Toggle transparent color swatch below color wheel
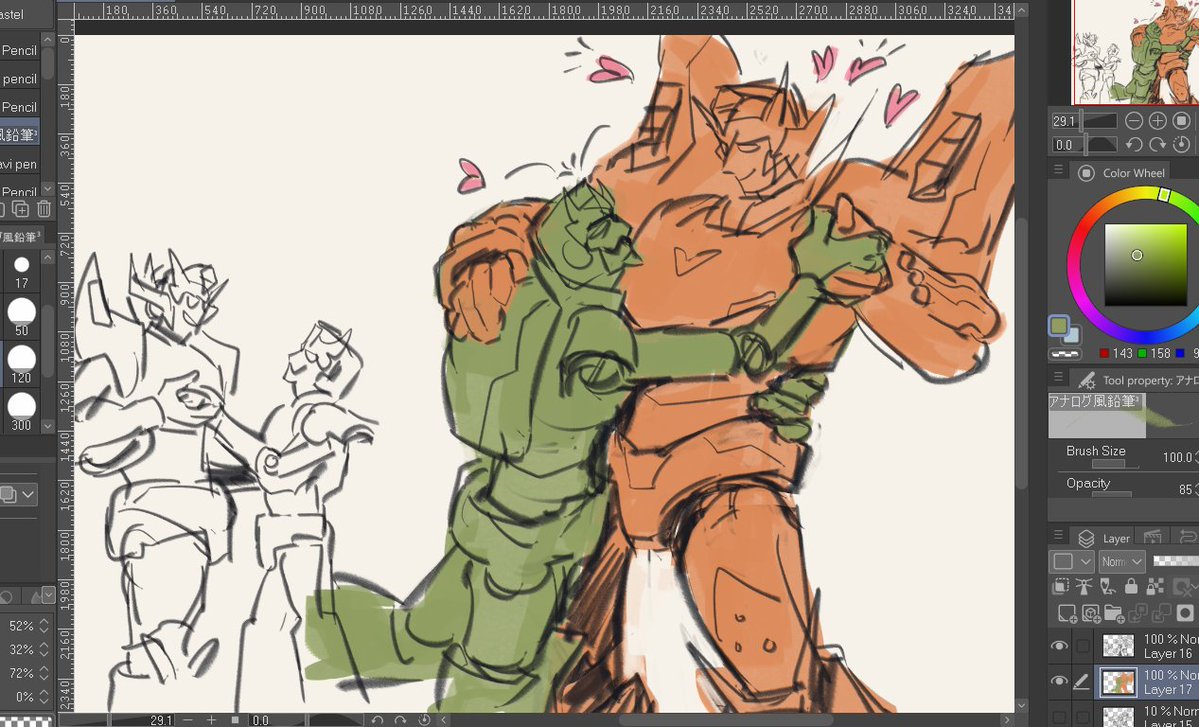 point(1064,354)
